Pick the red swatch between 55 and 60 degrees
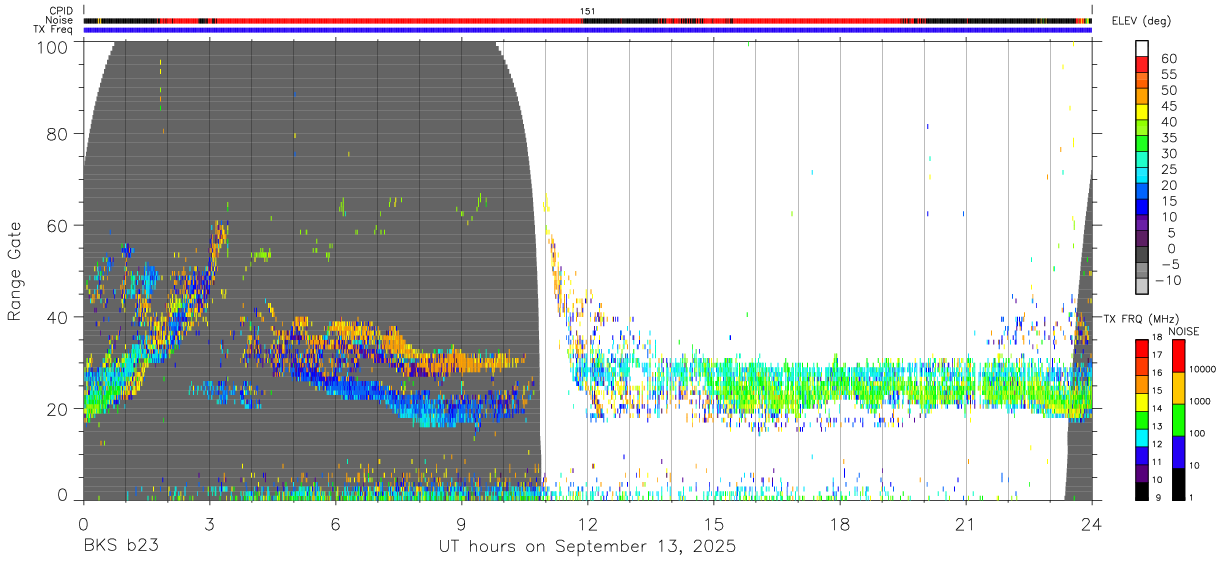 click(x=1142, y=65)
